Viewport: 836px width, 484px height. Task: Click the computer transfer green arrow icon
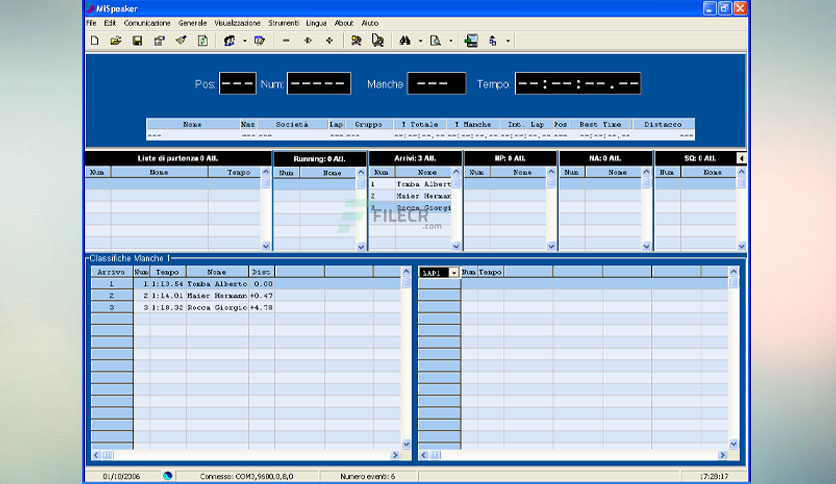point(471,41)
